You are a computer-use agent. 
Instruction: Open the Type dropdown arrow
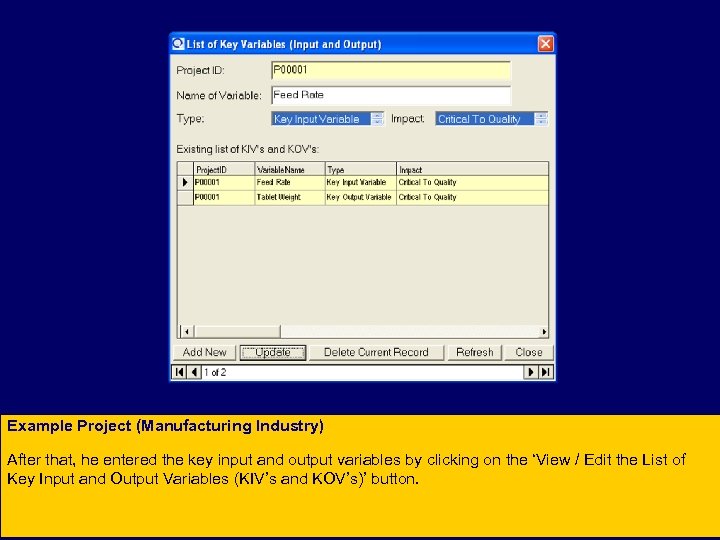tap(377, 119)
